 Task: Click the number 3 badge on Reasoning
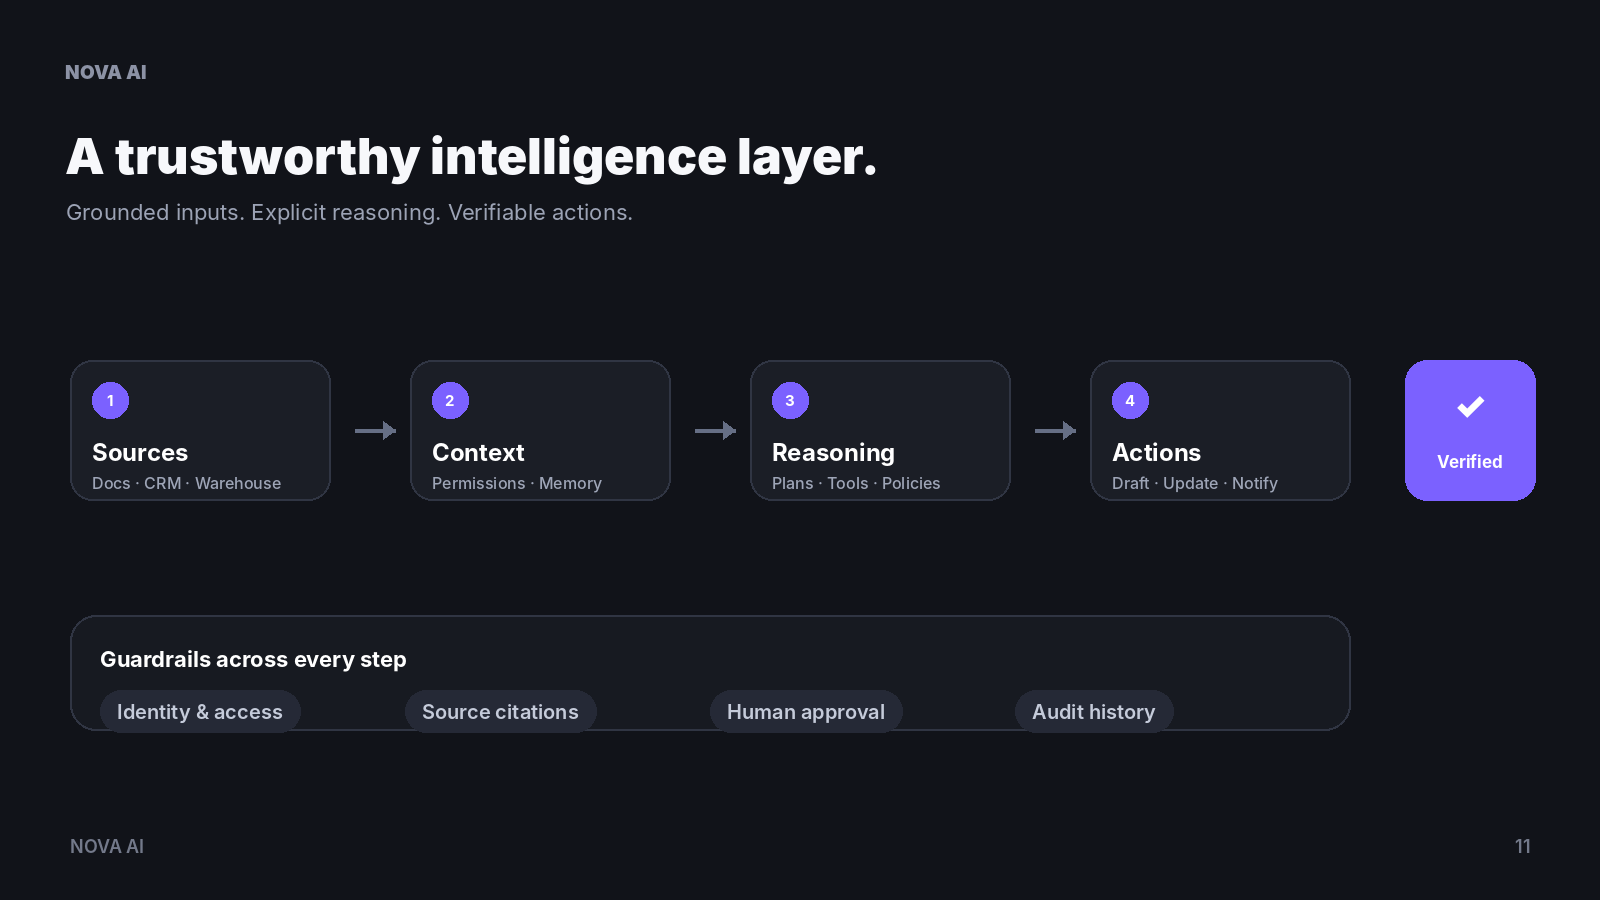tap(790, 401)
